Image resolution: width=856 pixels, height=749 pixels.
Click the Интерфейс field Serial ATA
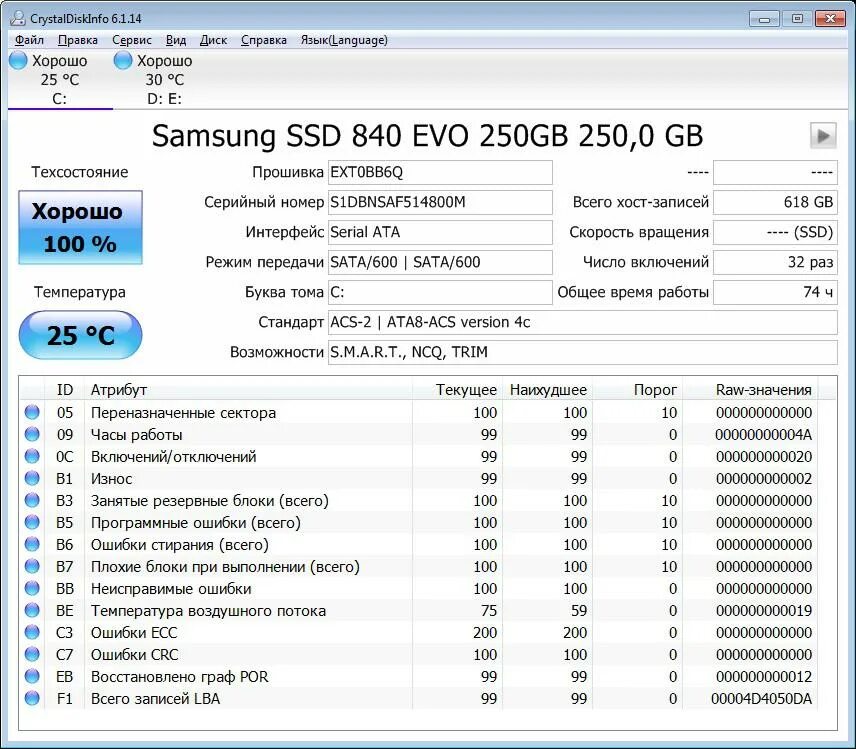[440, 233]
